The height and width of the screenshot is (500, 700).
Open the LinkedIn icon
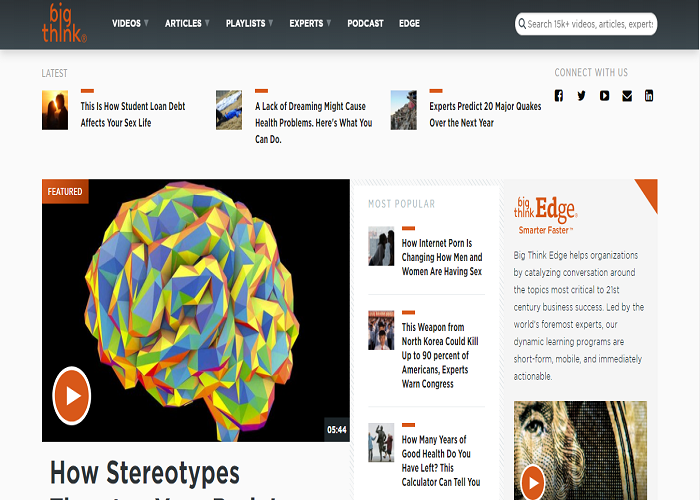(x=649, y=96)
